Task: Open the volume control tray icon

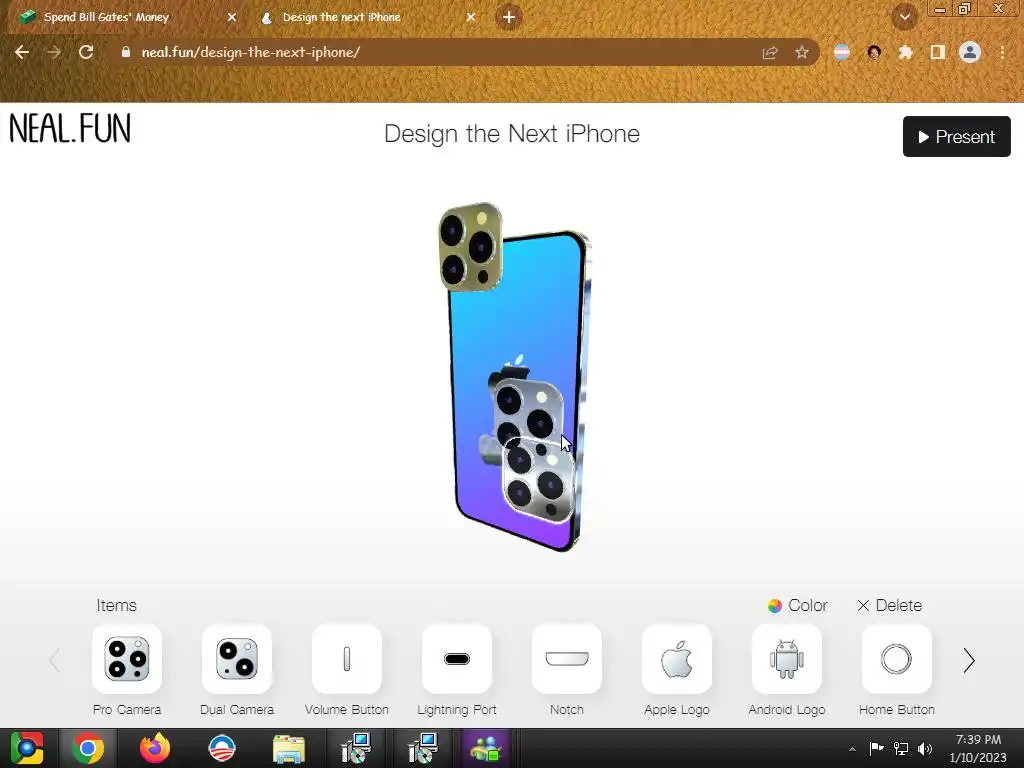Action: pos(925,749)
